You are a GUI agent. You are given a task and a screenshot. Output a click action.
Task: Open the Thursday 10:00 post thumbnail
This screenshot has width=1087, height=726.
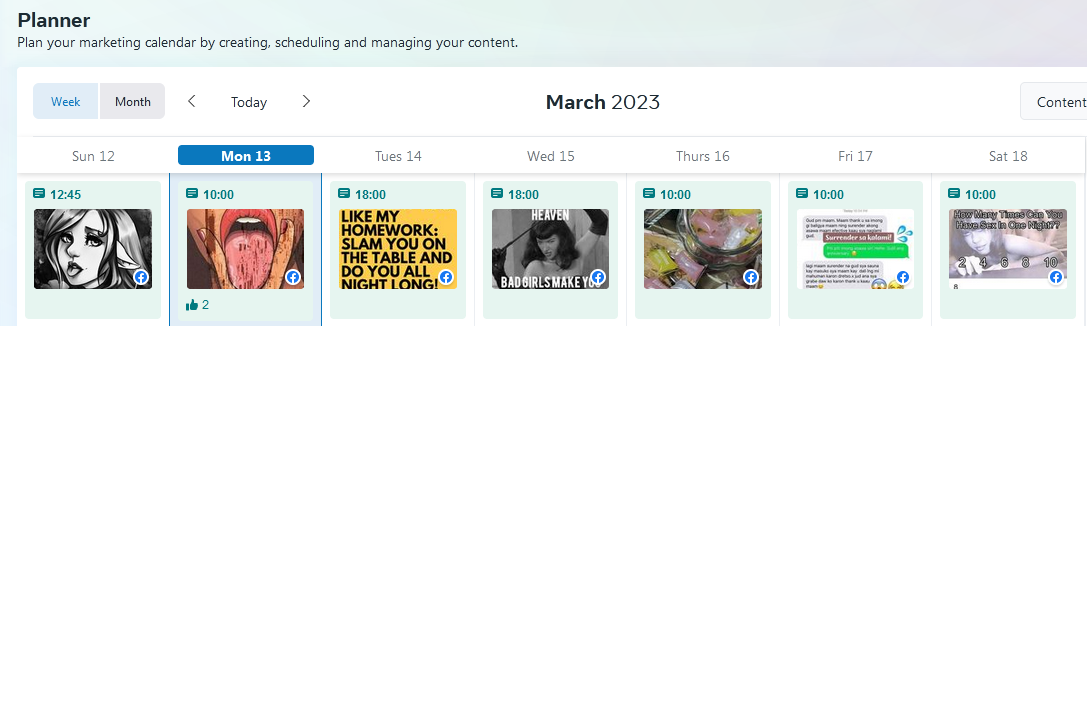point(703,249)
